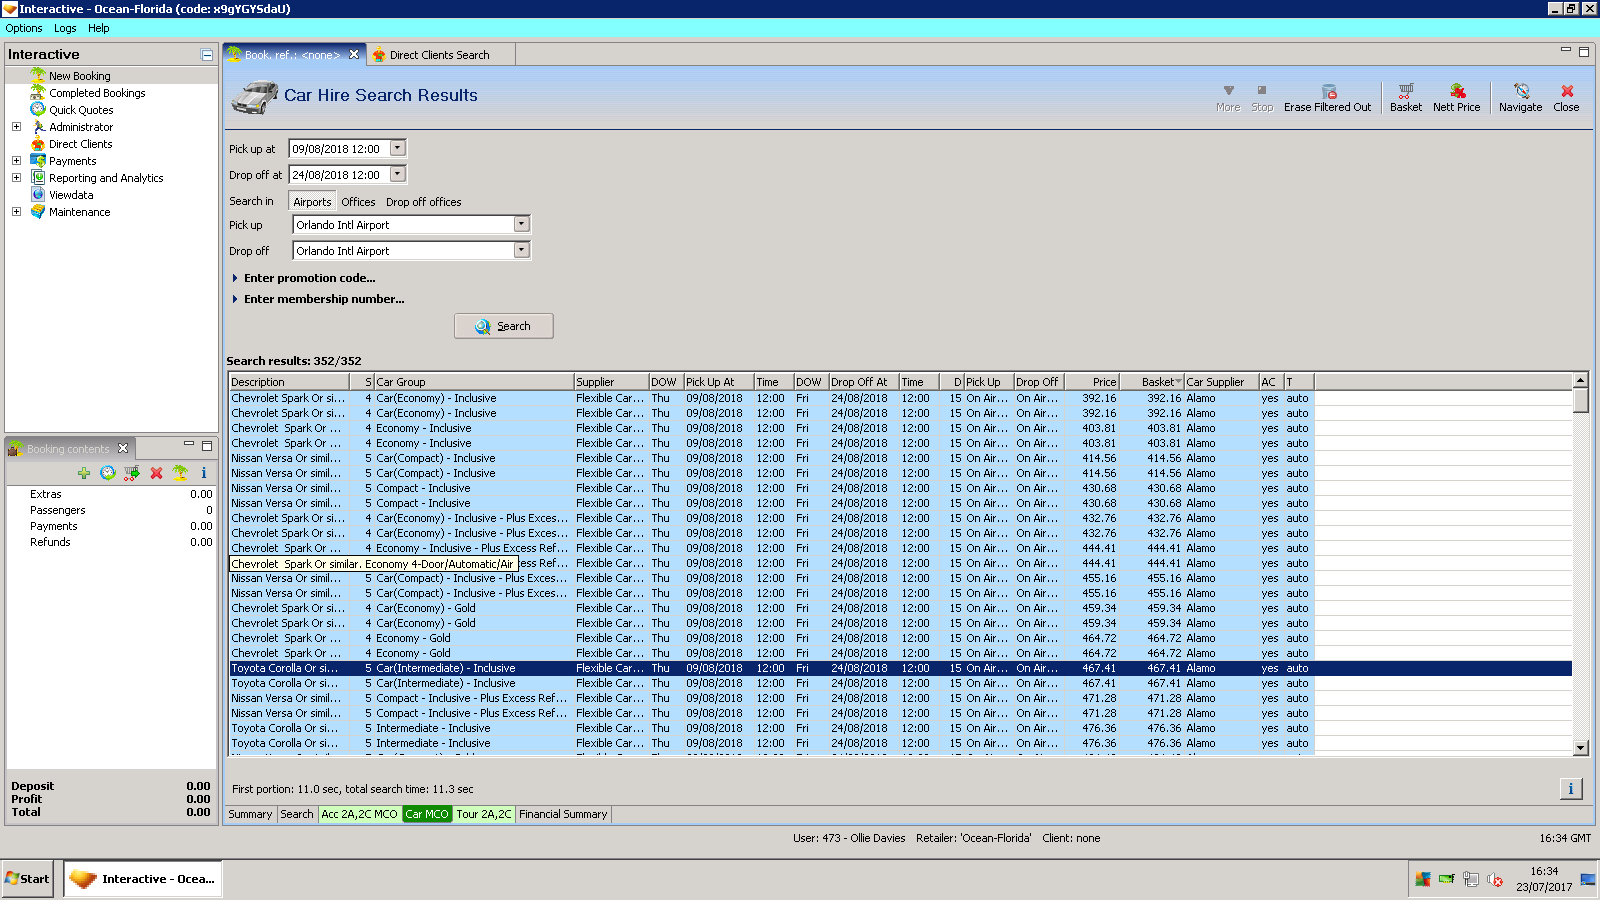Select the Offices search-in option
1600x900 pixels.
(358, 202)
